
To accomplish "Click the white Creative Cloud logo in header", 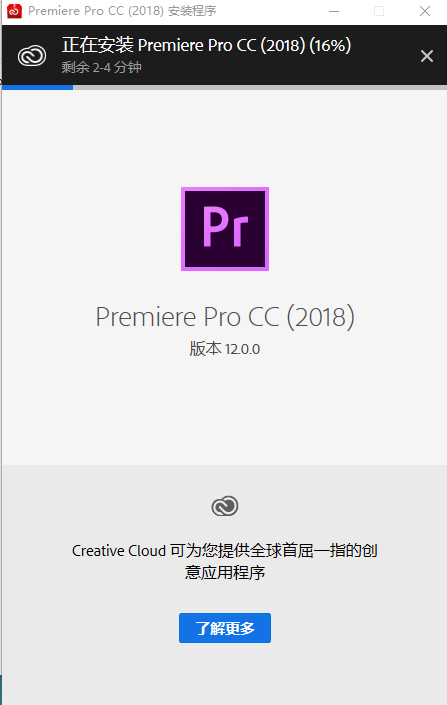I will pyautogui.click(x=32, y=56).
